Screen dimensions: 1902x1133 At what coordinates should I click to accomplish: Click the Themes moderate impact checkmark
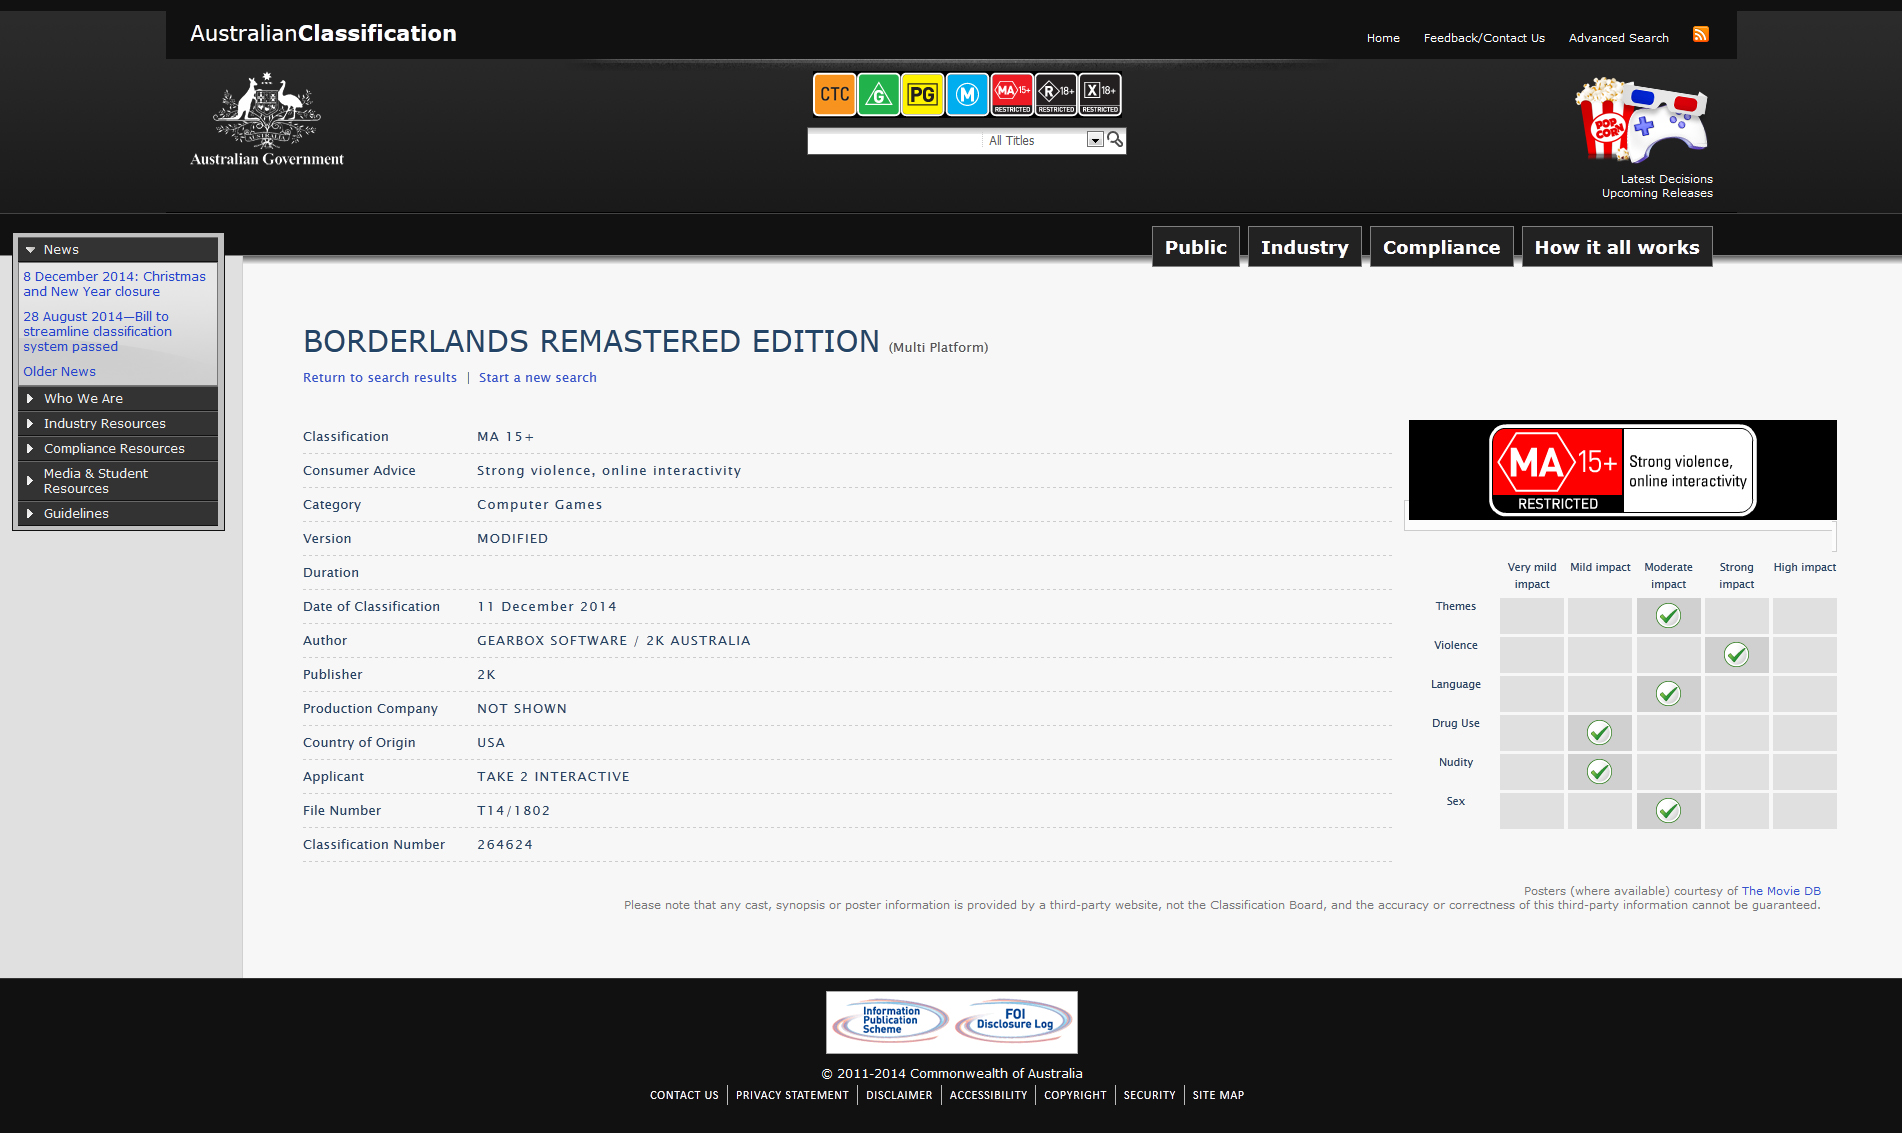point(1668,616)
